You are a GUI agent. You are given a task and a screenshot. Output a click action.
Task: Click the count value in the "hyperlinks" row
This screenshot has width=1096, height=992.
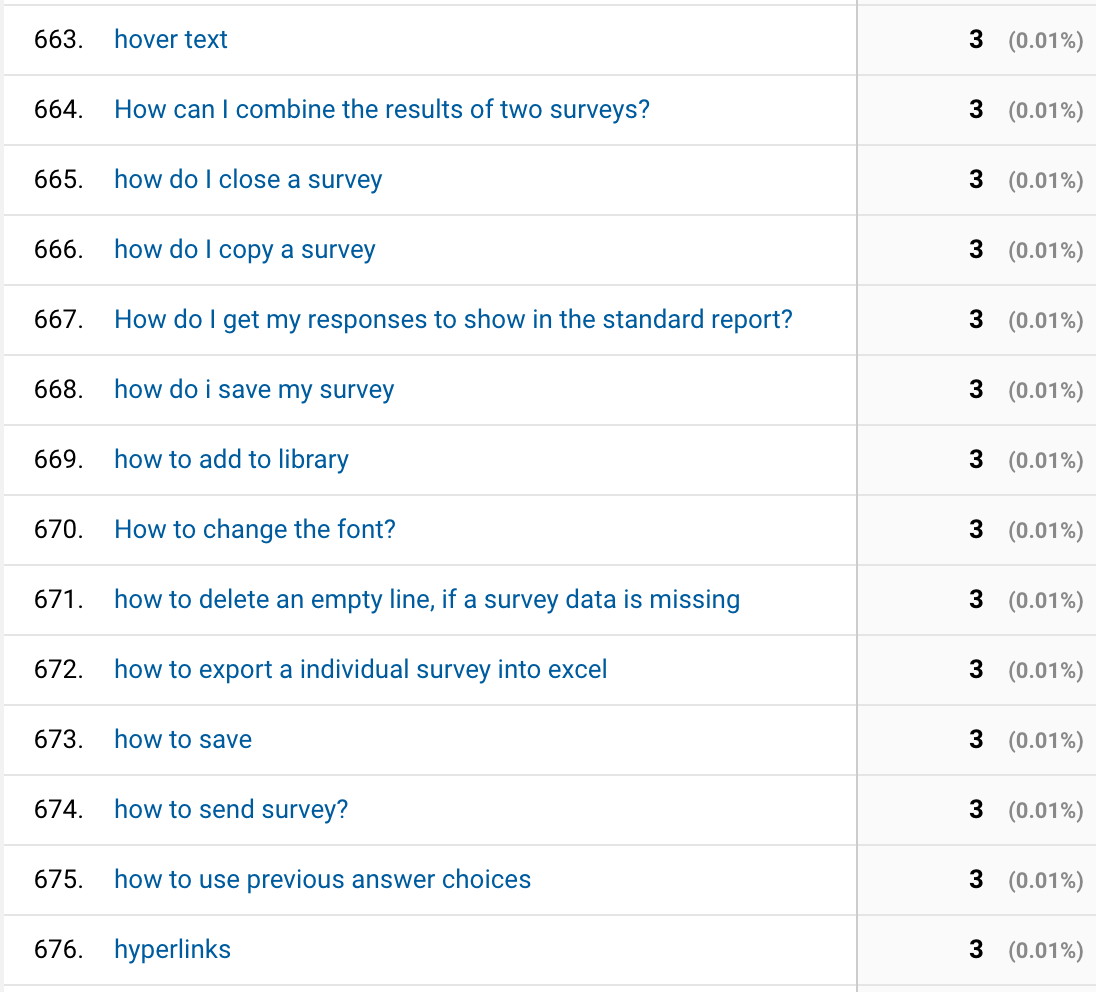click(976, 950)
